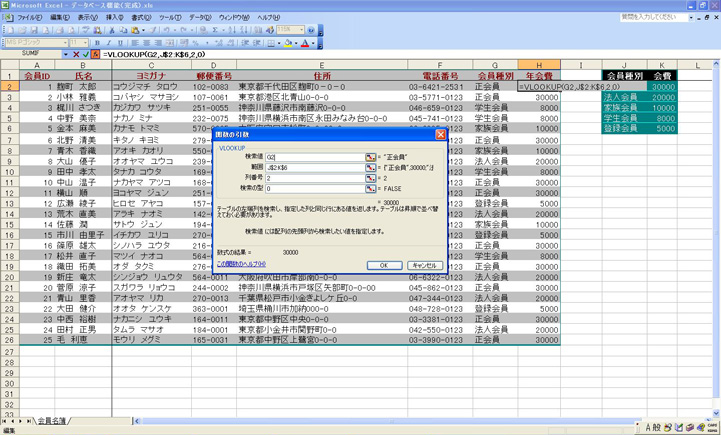Open the Paste options dropdown arrow
The width and height of the screenshot is (721, 435).
(143, 30)
